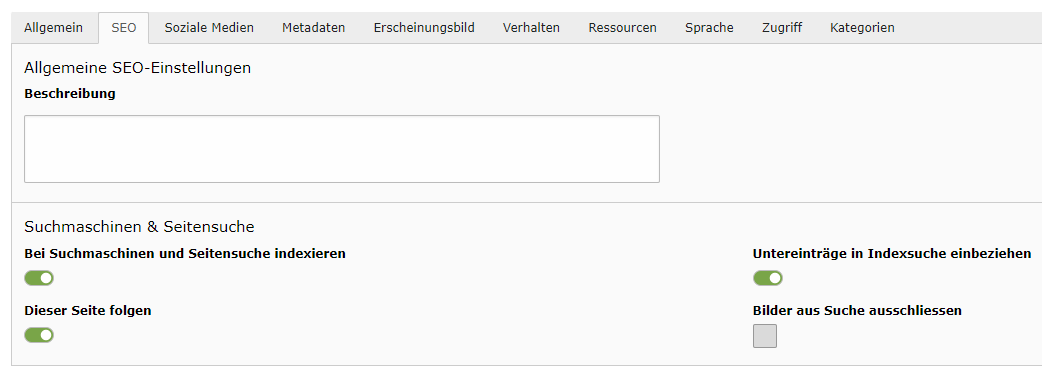
Task: Show the Ressourcen tab
Action: (623, 28)
